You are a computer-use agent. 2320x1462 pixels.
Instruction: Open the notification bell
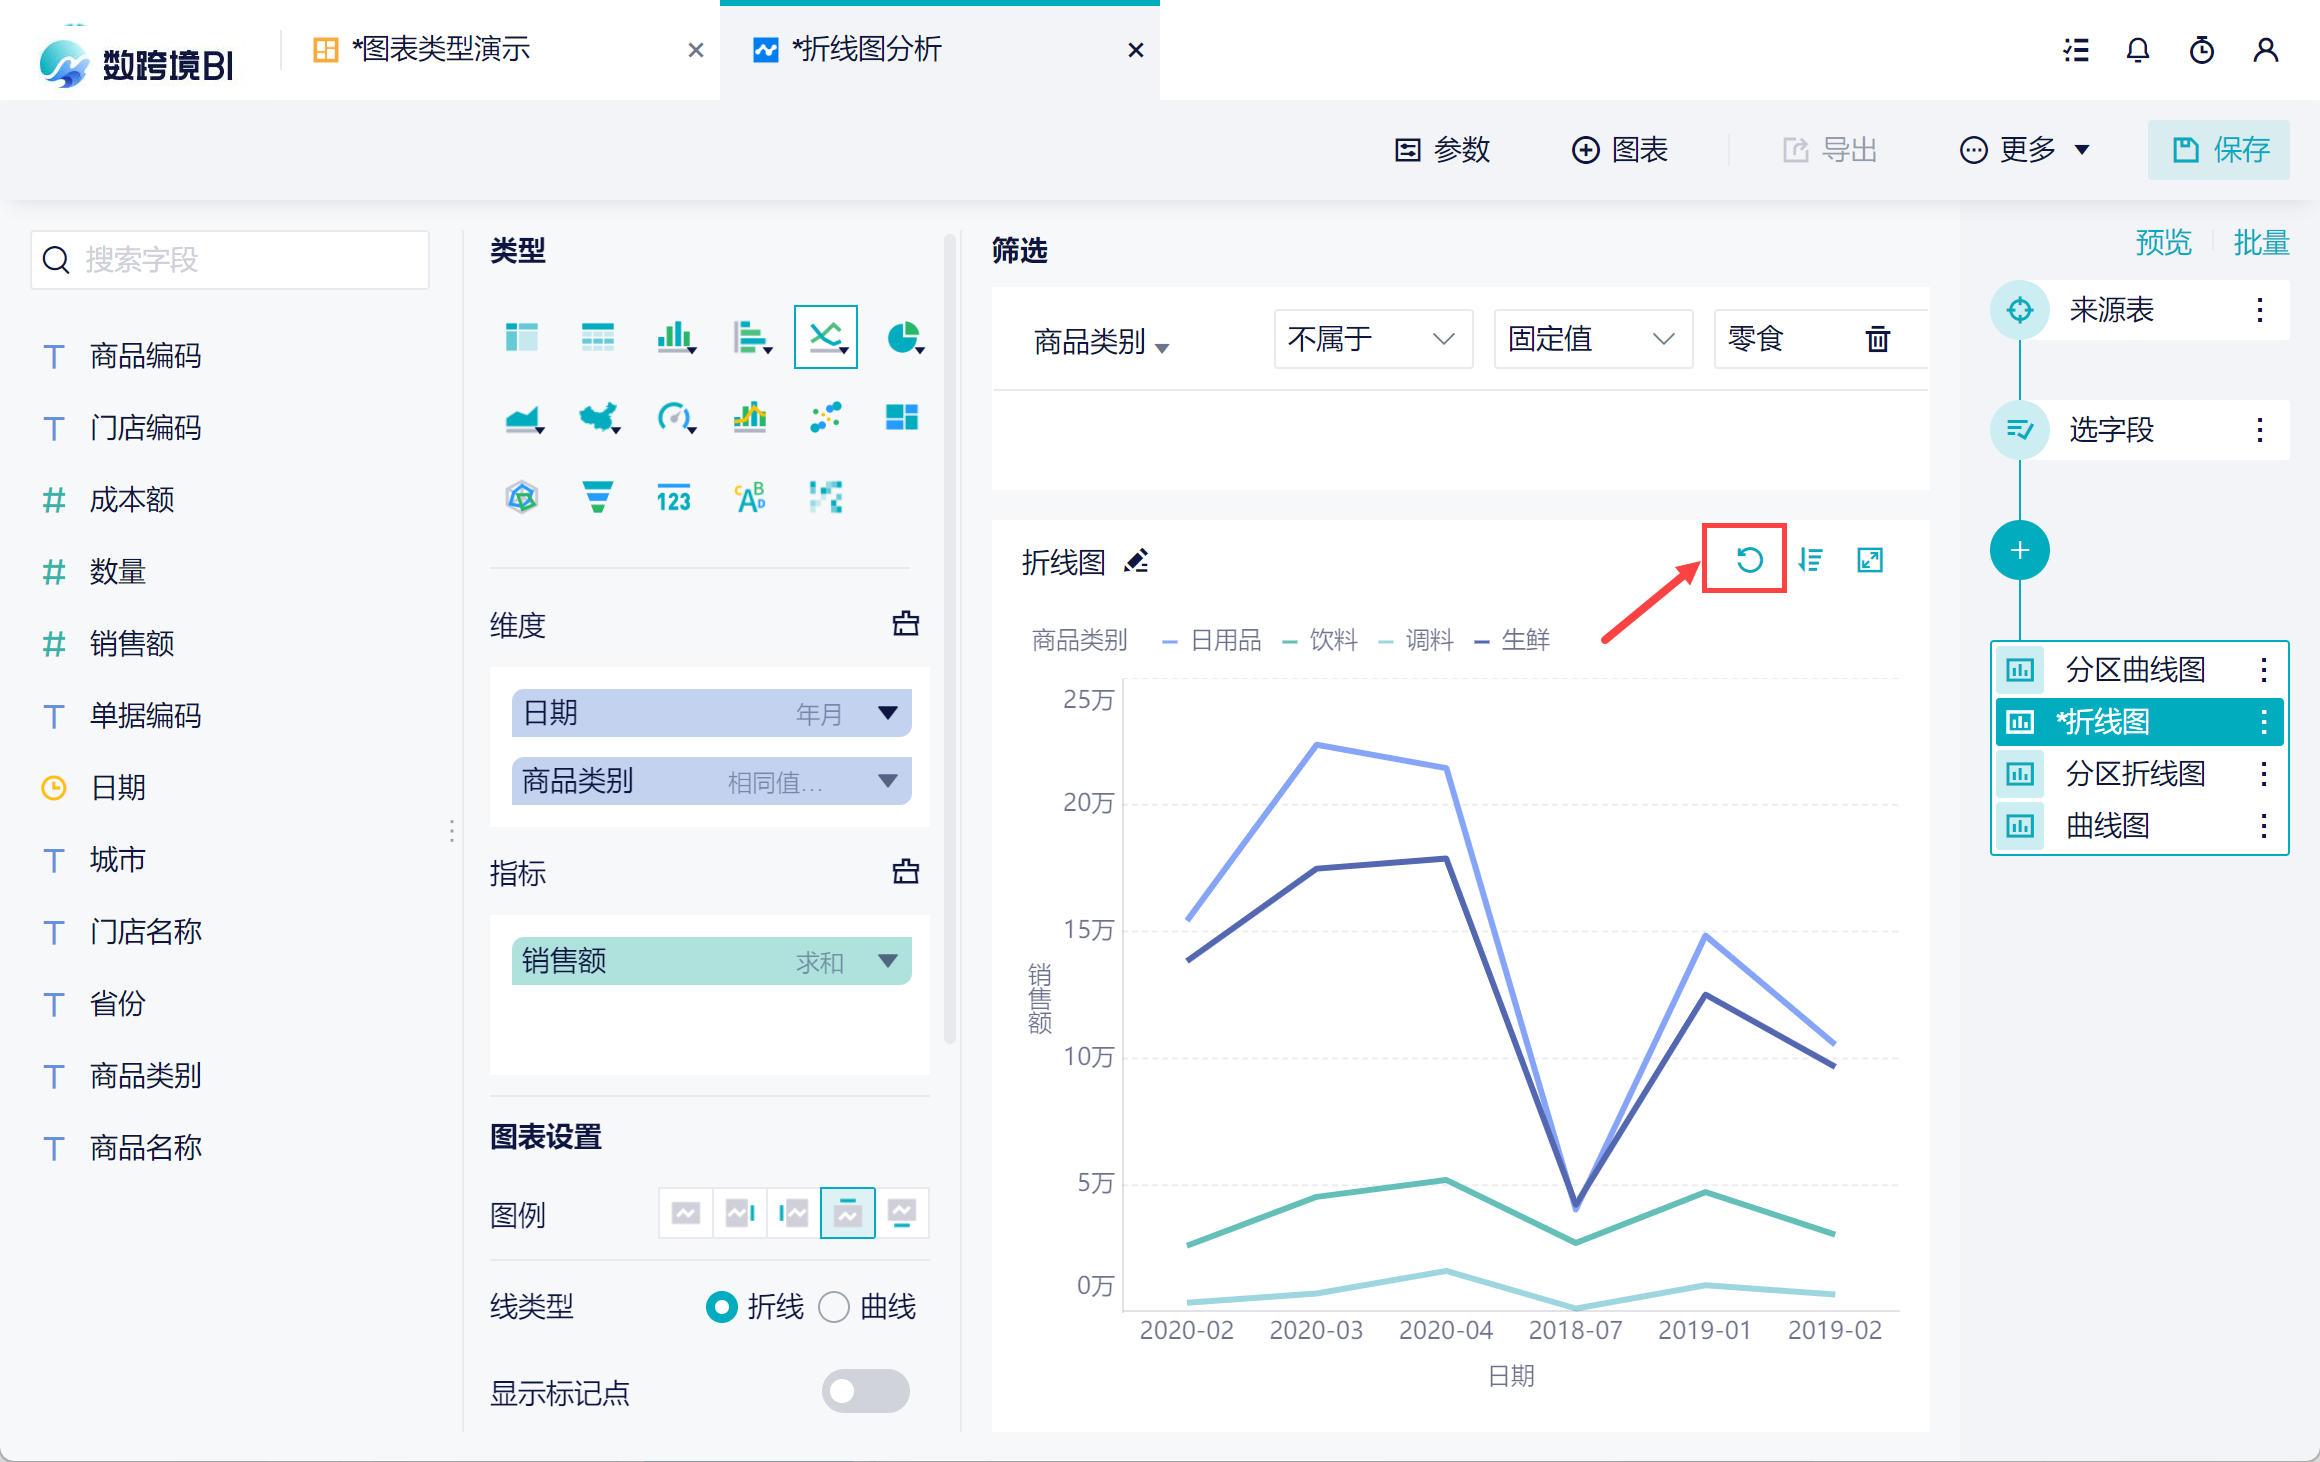[x=2137, y=50]
